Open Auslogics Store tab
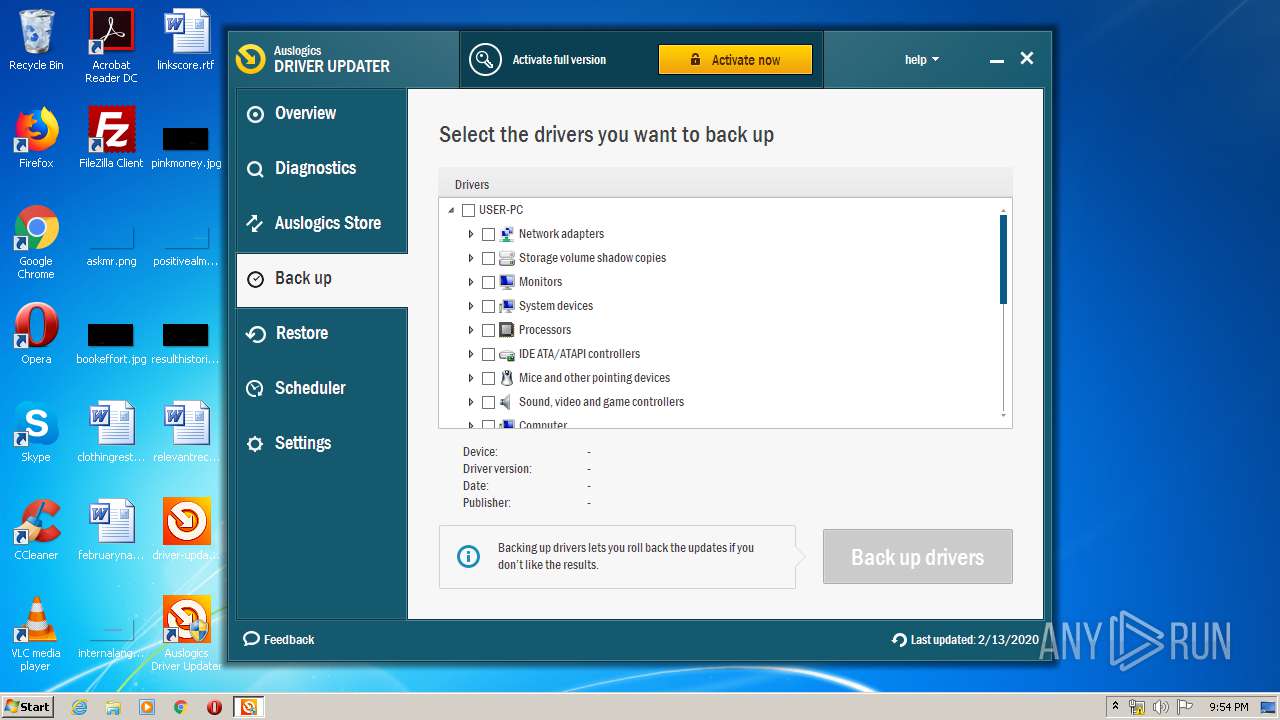Image resolution: width=1280 pixels, height=720 pixels. pos(321,224)
